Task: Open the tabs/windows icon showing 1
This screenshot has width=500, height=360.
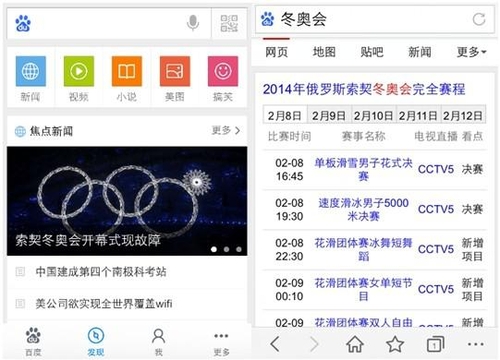Action: point(435,344)
